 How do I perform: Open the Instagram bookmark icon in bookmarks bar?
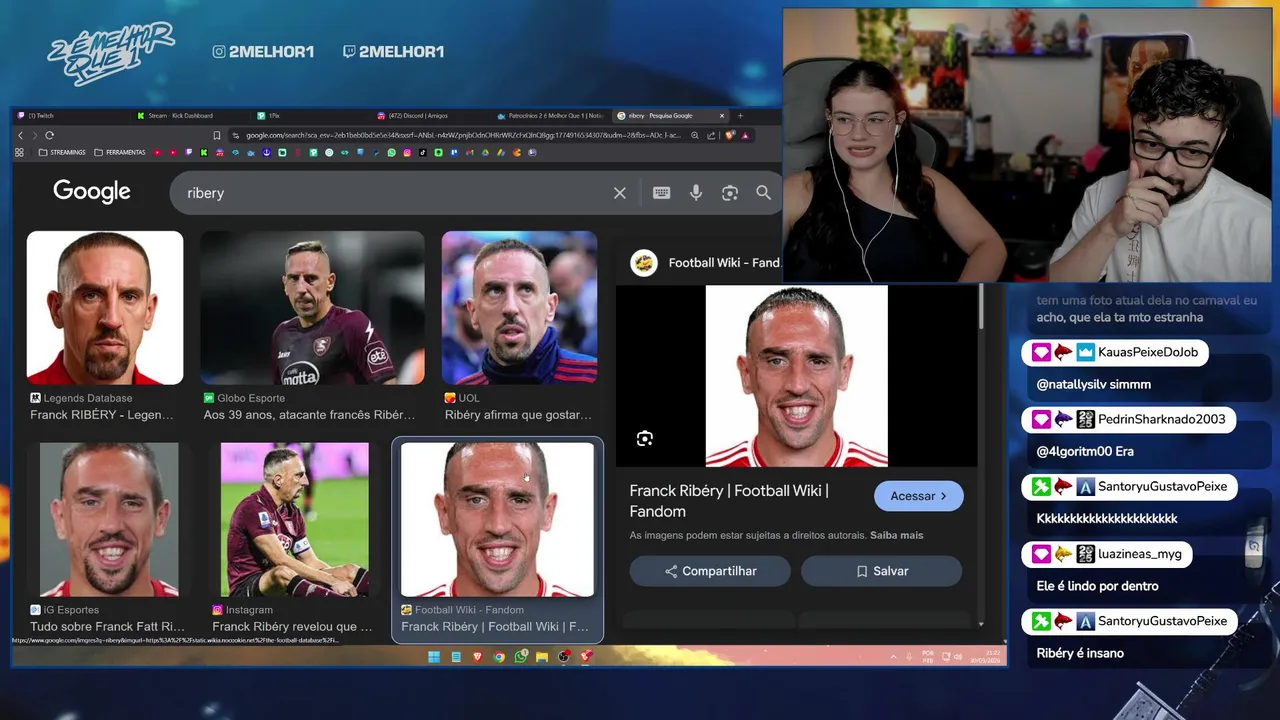coord(407,152)
